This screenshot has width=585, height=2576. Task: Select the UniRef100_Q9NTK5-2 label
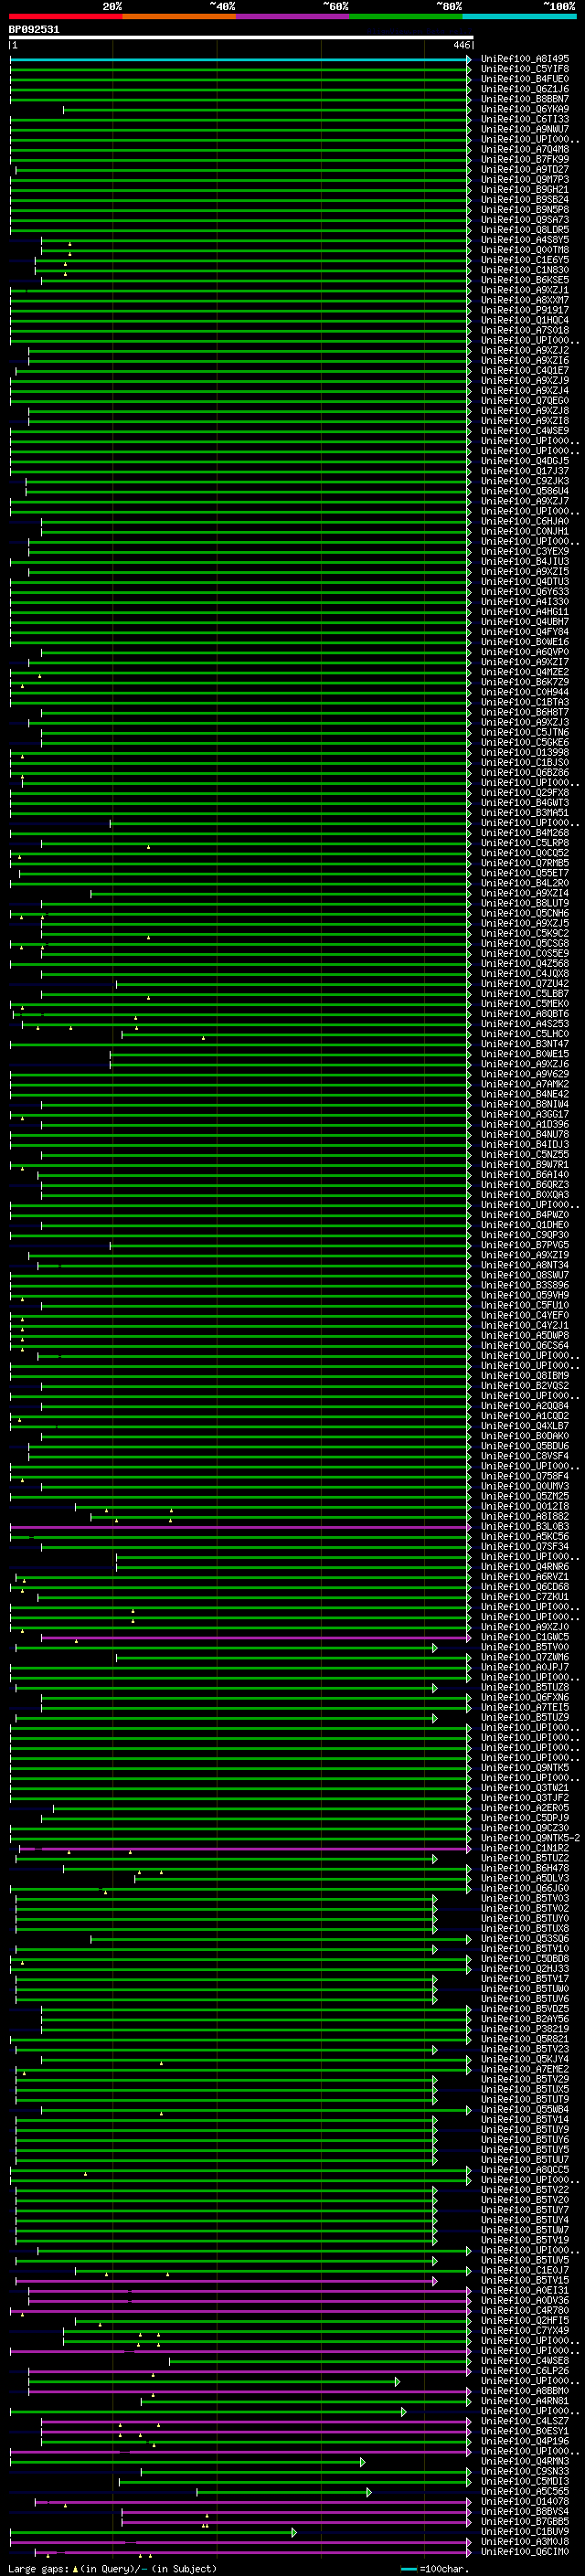pos(530,1839)
